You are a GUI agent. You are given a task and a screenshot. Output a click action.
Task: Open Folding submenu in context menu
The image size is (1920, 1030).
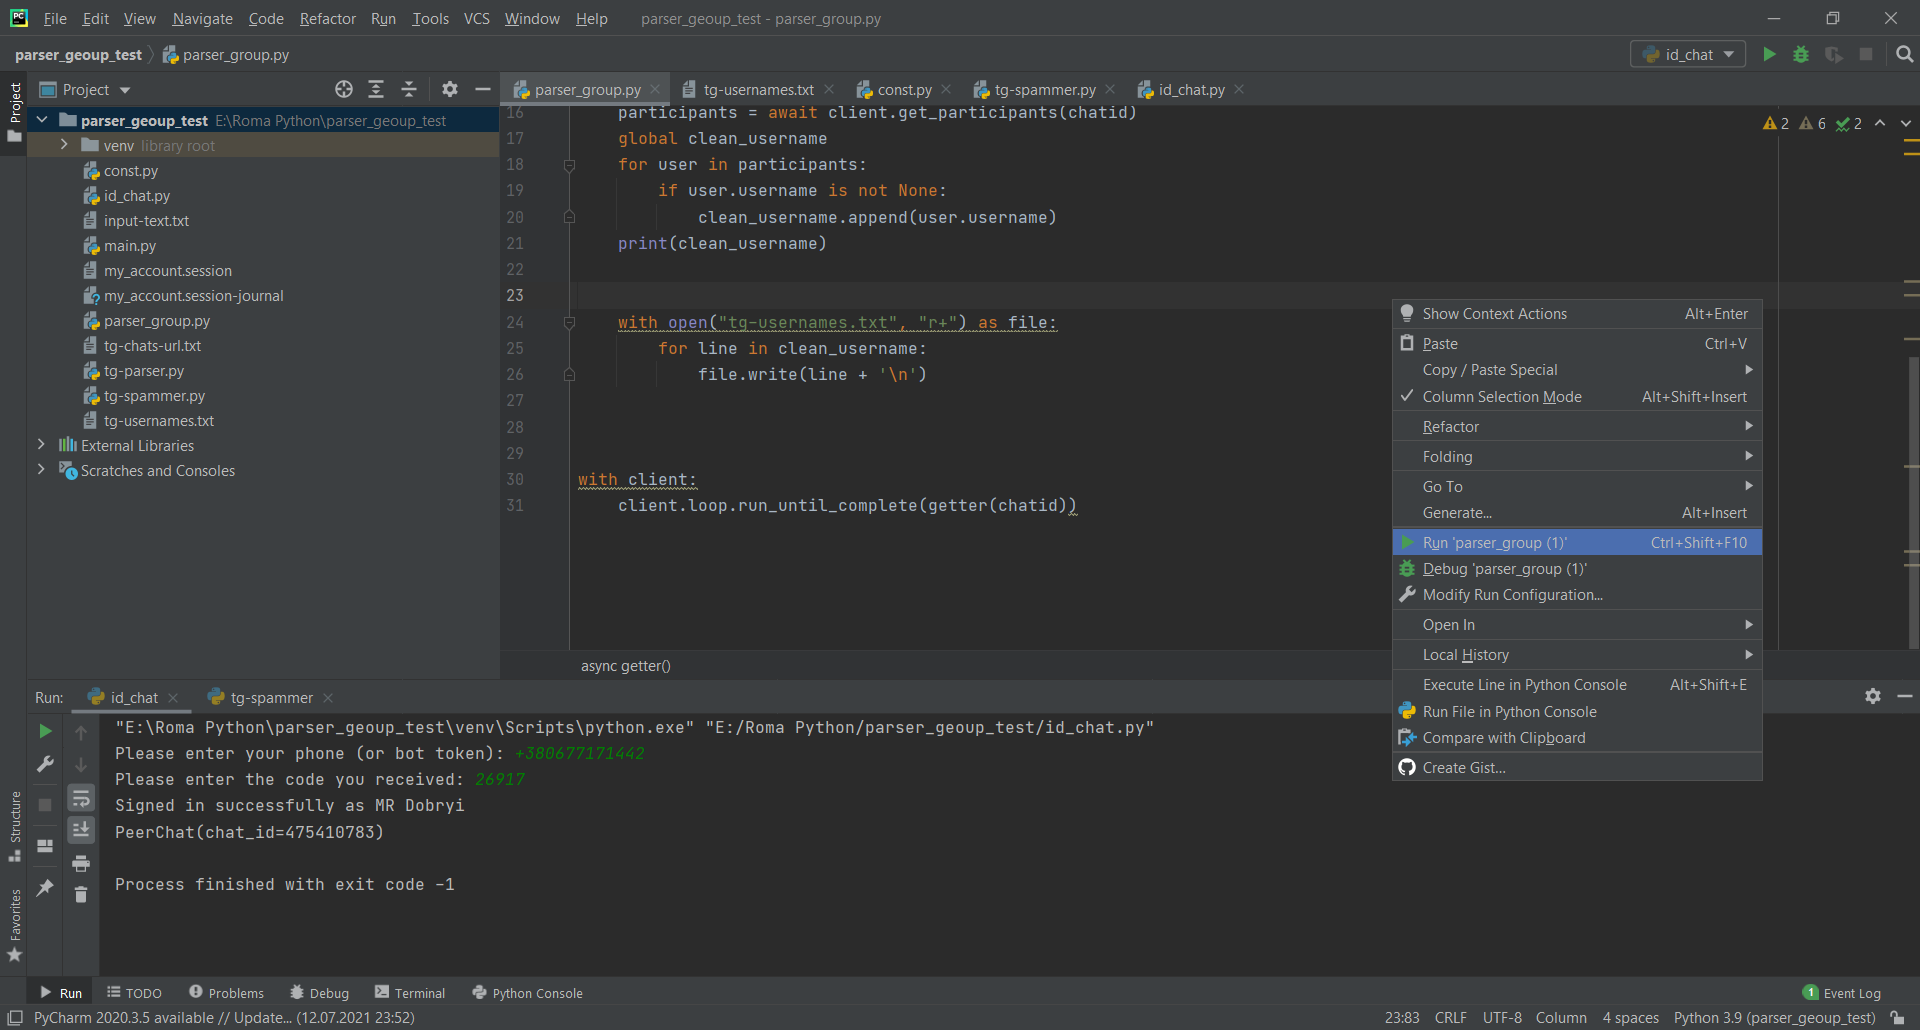(1577, 457)
